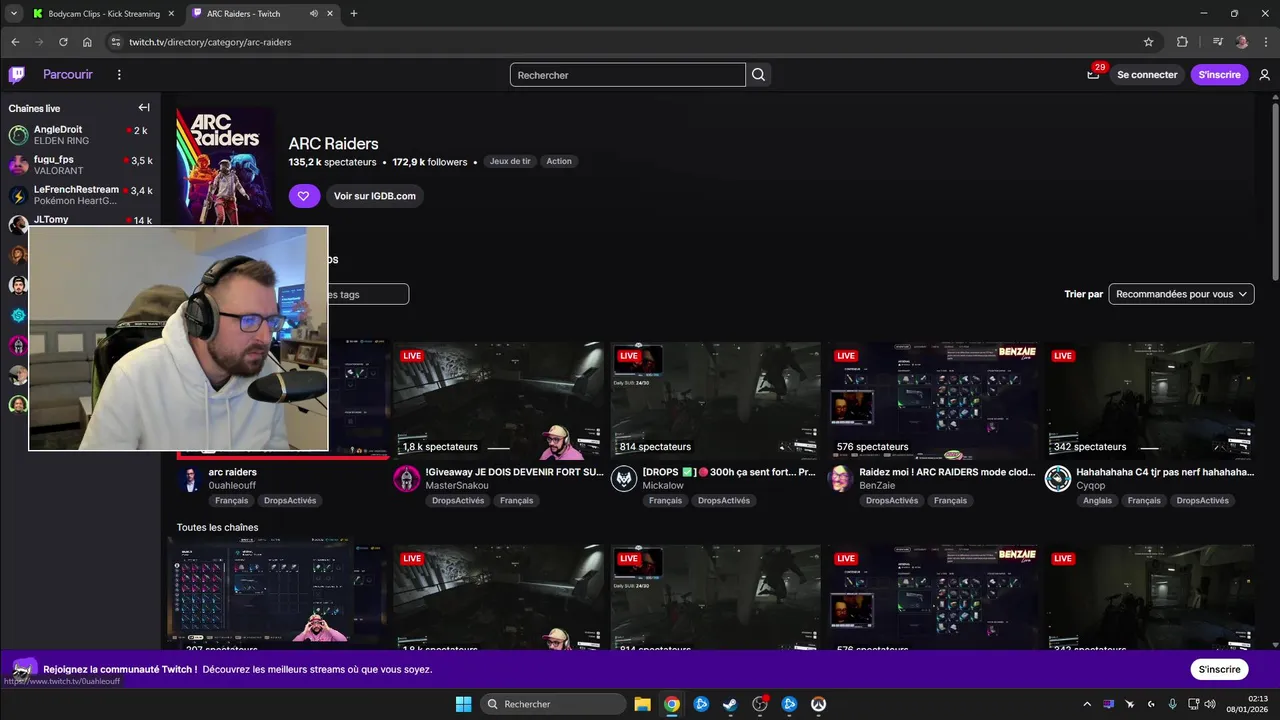
Task: Open AngleDroit's avatar in the sidebar
Action: coord(18,135)
